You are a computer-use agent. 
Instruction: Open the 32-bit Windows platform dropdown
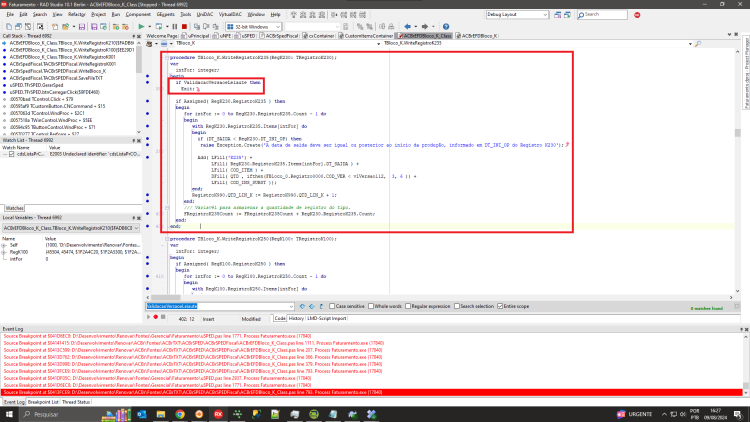[254, 27]
